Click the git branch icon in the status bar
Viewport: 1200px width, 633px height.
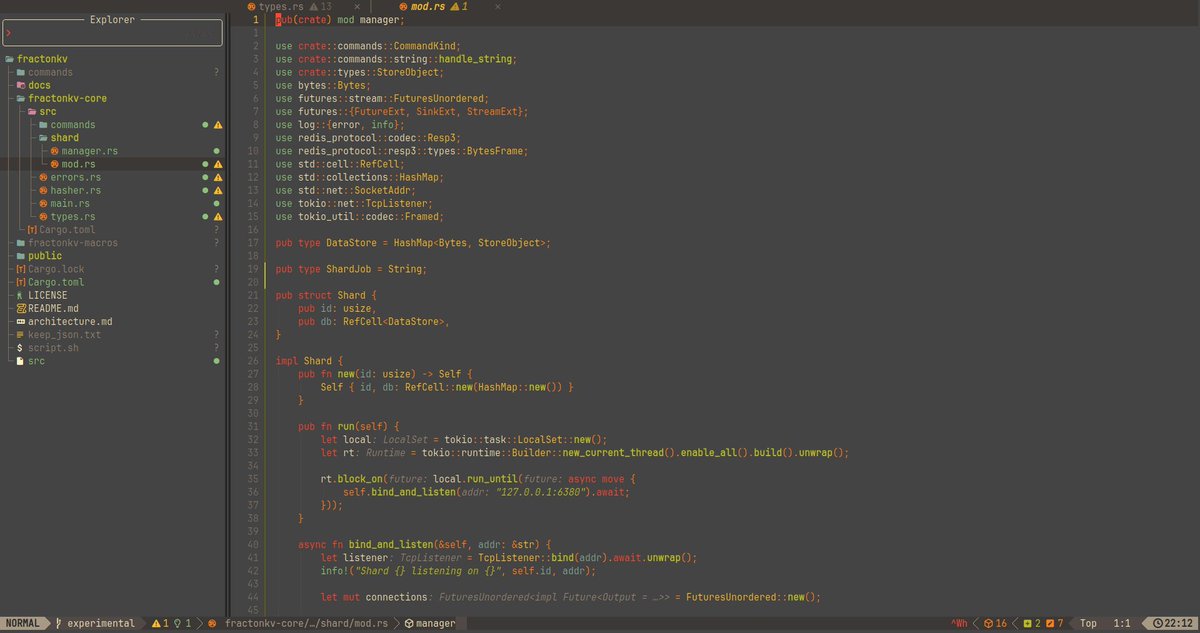point(57,623)
